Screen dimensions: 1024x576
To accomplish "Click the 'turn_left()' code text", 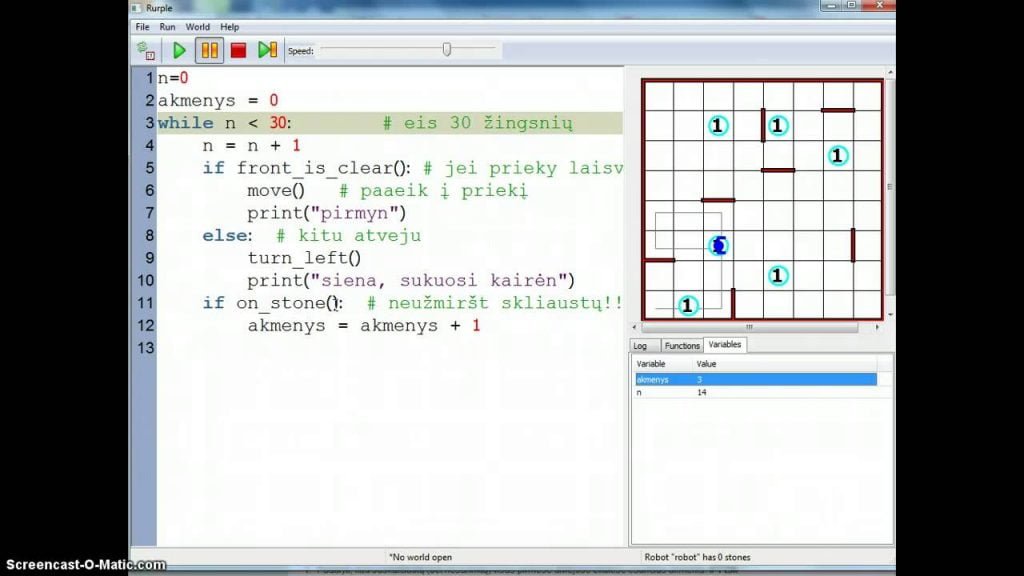I will (x=304, y=258).
